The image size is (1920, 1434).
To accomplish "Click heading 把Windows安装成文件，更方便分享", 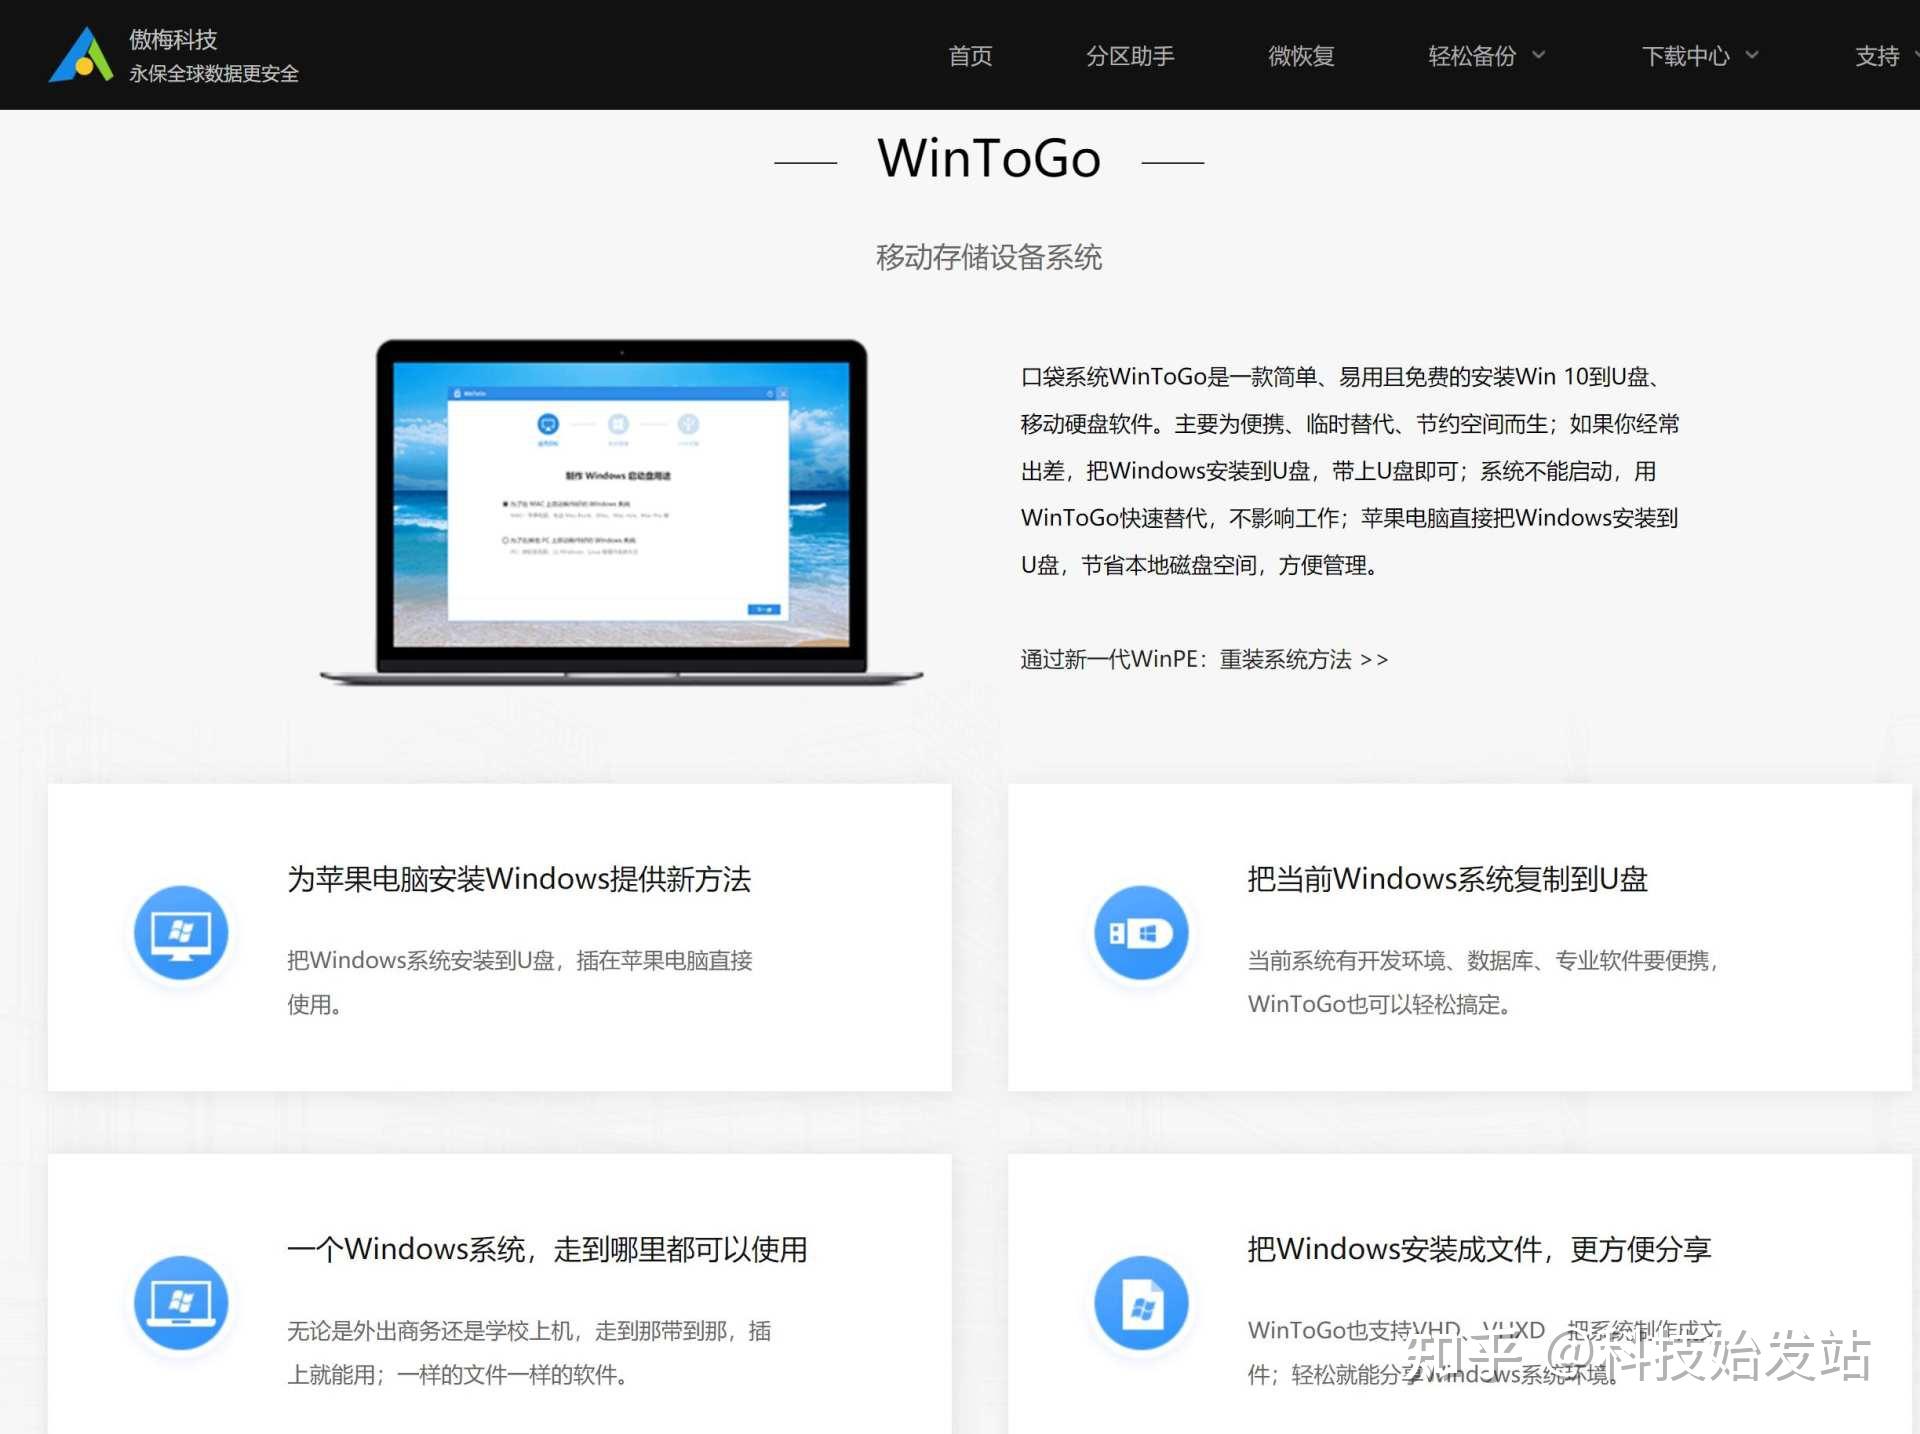I will (1479, 1249).
